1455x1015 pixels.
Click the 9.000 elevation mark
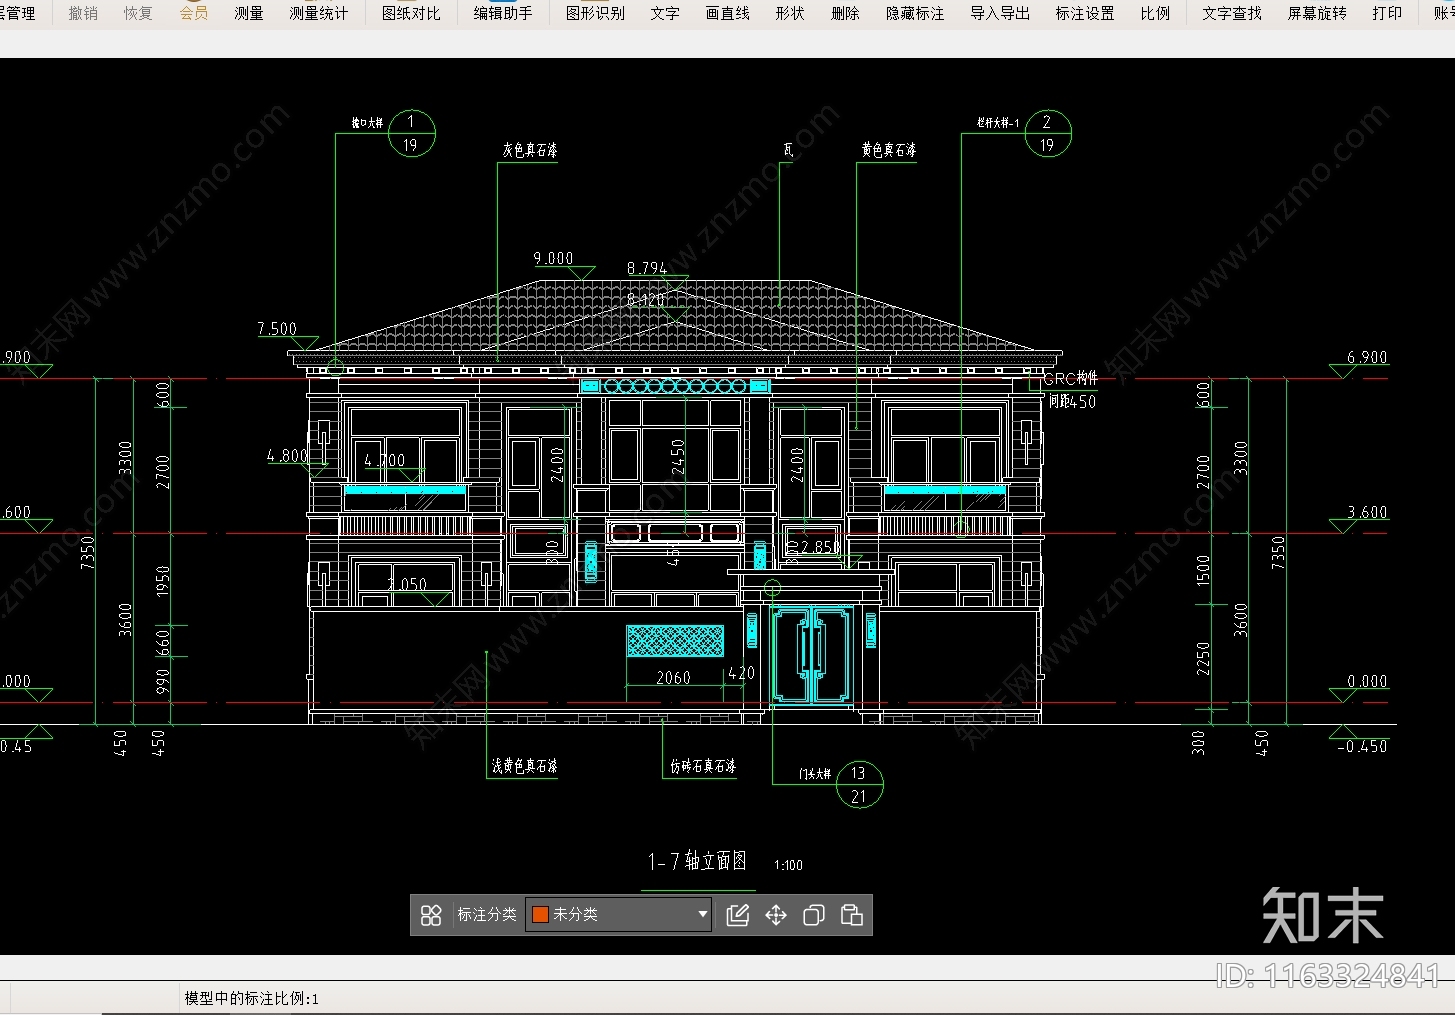point(553,258)
